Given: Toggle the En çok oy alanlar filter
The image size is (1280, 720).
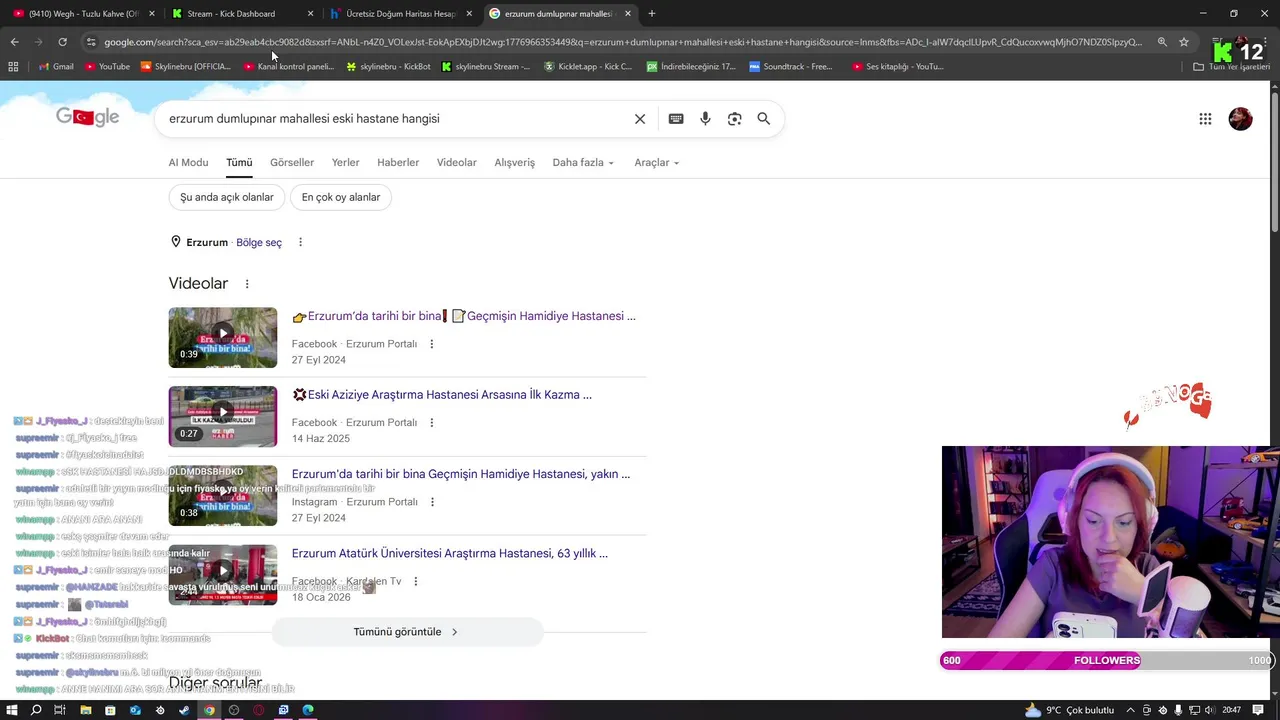Looking at the screenshot, I should 341,197.
